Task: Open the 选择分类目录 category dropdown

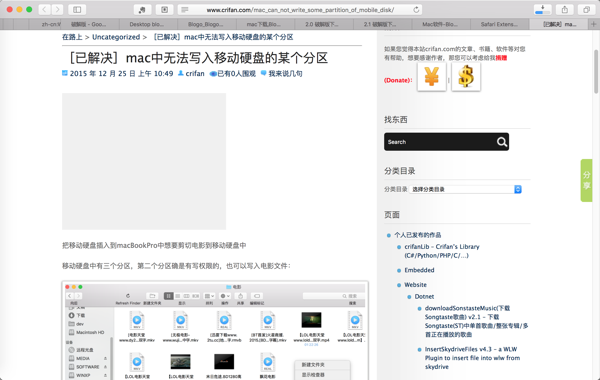Action: pos(465,189)
